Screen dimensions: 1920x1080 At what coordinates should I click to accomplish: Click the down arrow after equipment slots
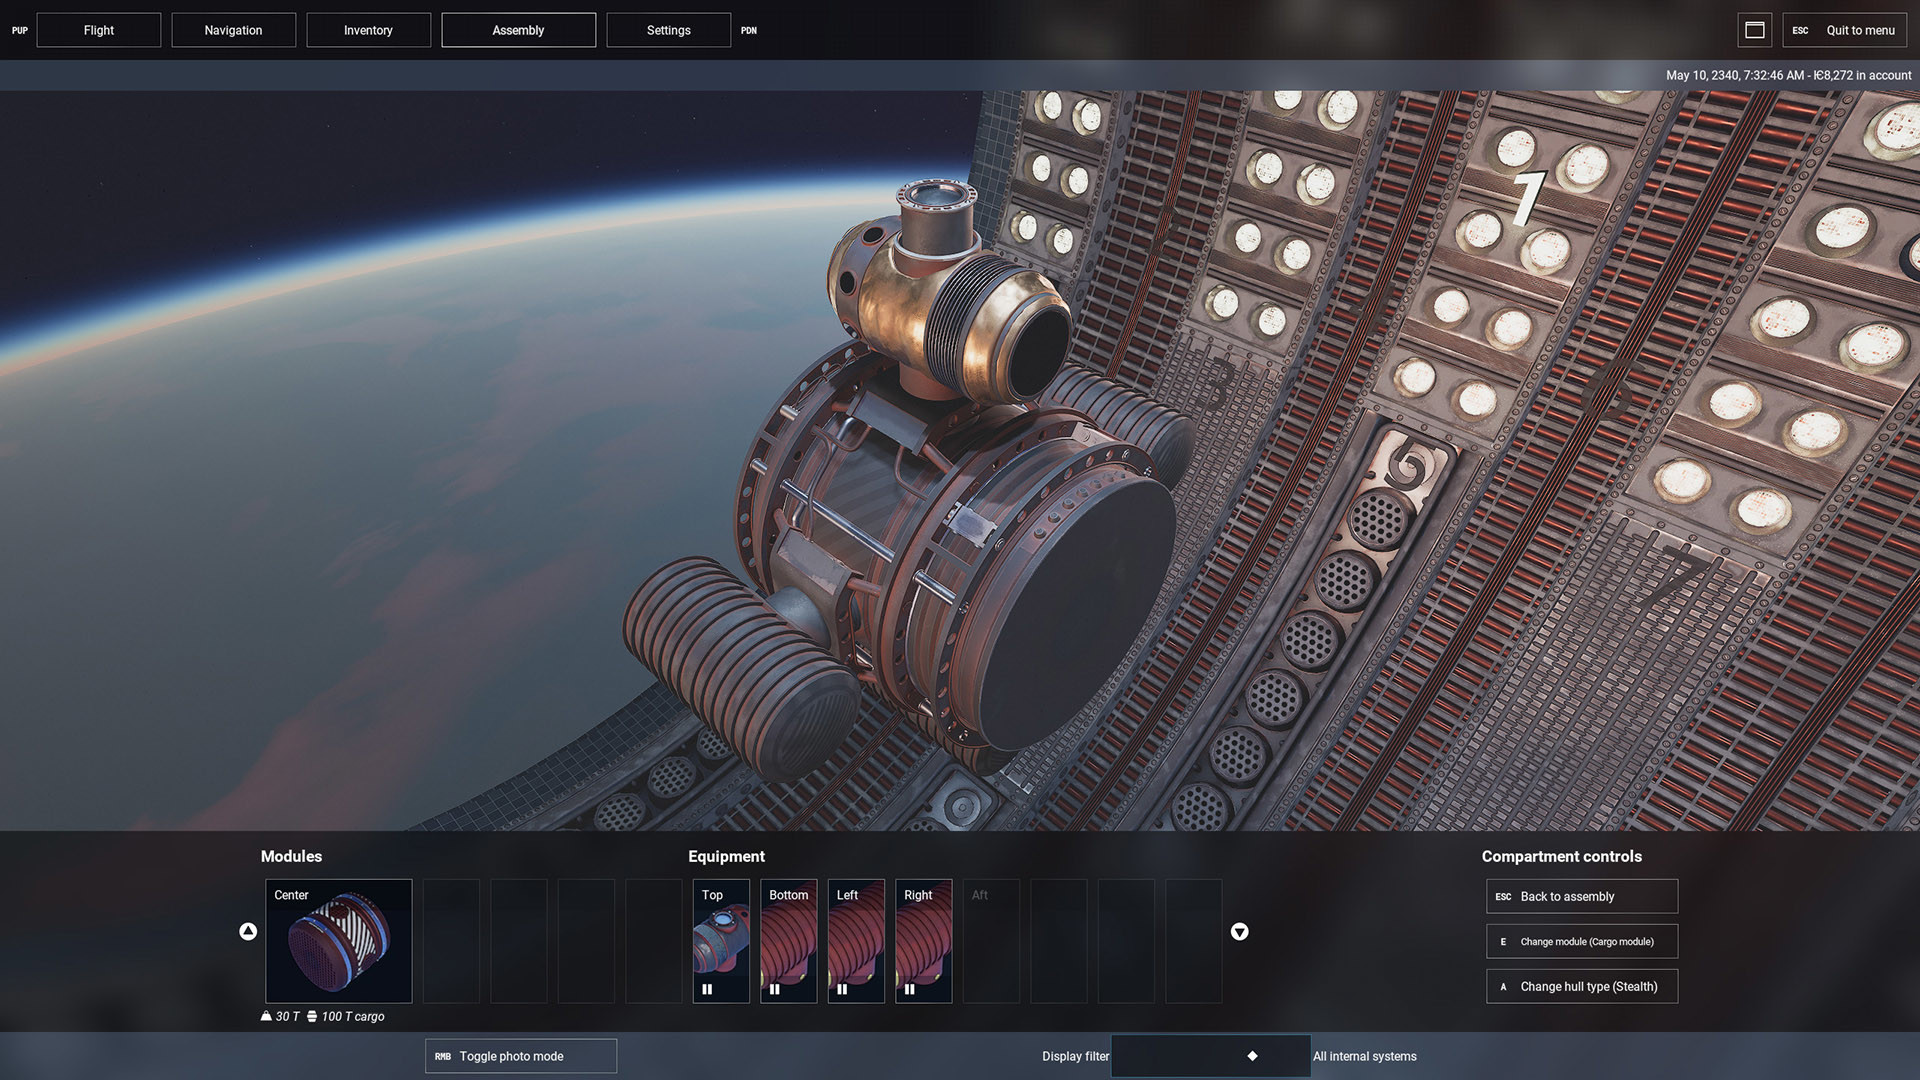(x=1239, y=931)
